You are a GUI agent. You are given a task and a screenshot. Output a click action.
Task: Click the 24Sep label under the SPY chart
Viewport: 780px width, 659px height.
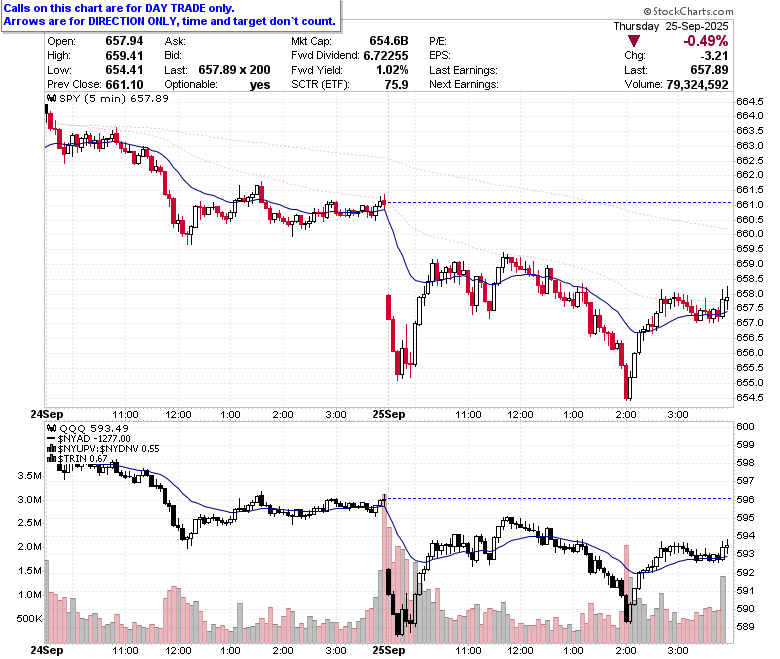[47, 414]
